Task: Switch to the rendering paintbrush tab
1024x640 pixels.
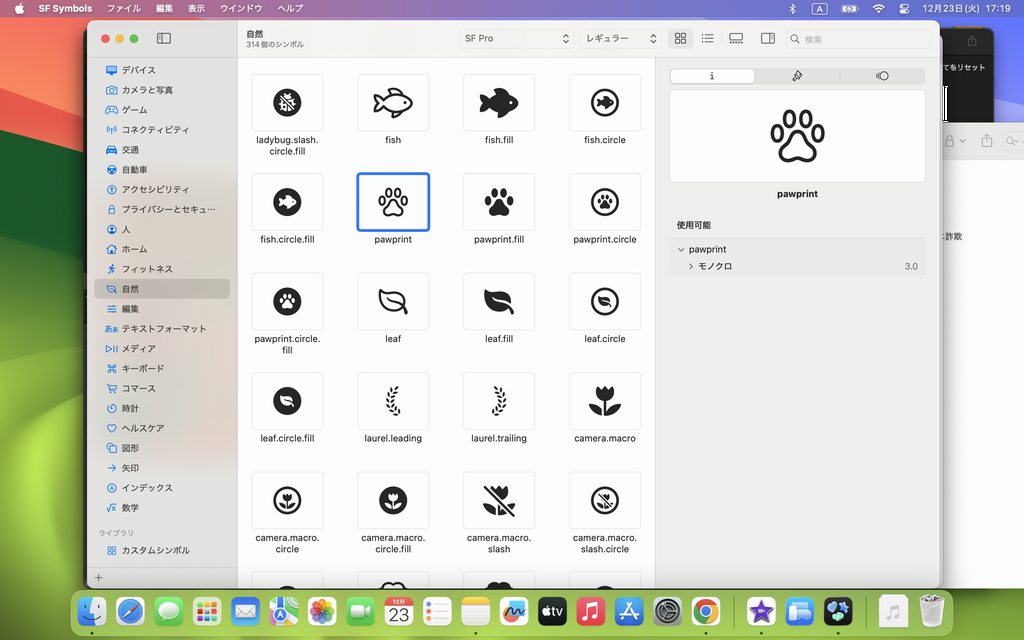Action: [x=797, y=76]
